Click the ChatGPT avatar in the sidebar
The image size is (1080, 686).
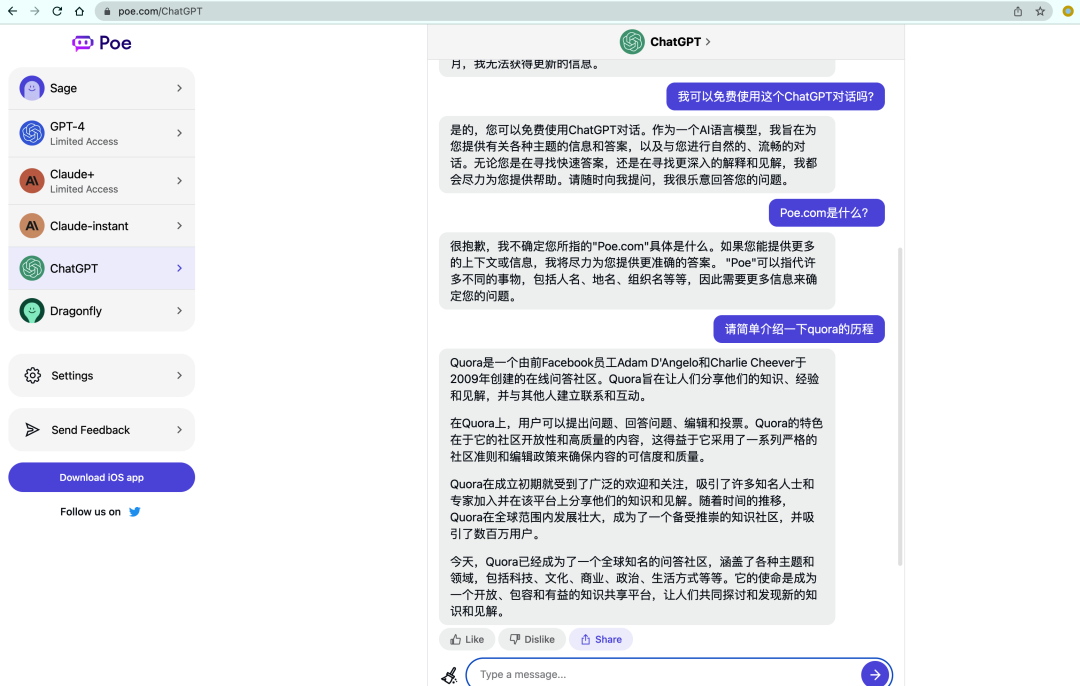pyautogui.click(x=32, y=269)
